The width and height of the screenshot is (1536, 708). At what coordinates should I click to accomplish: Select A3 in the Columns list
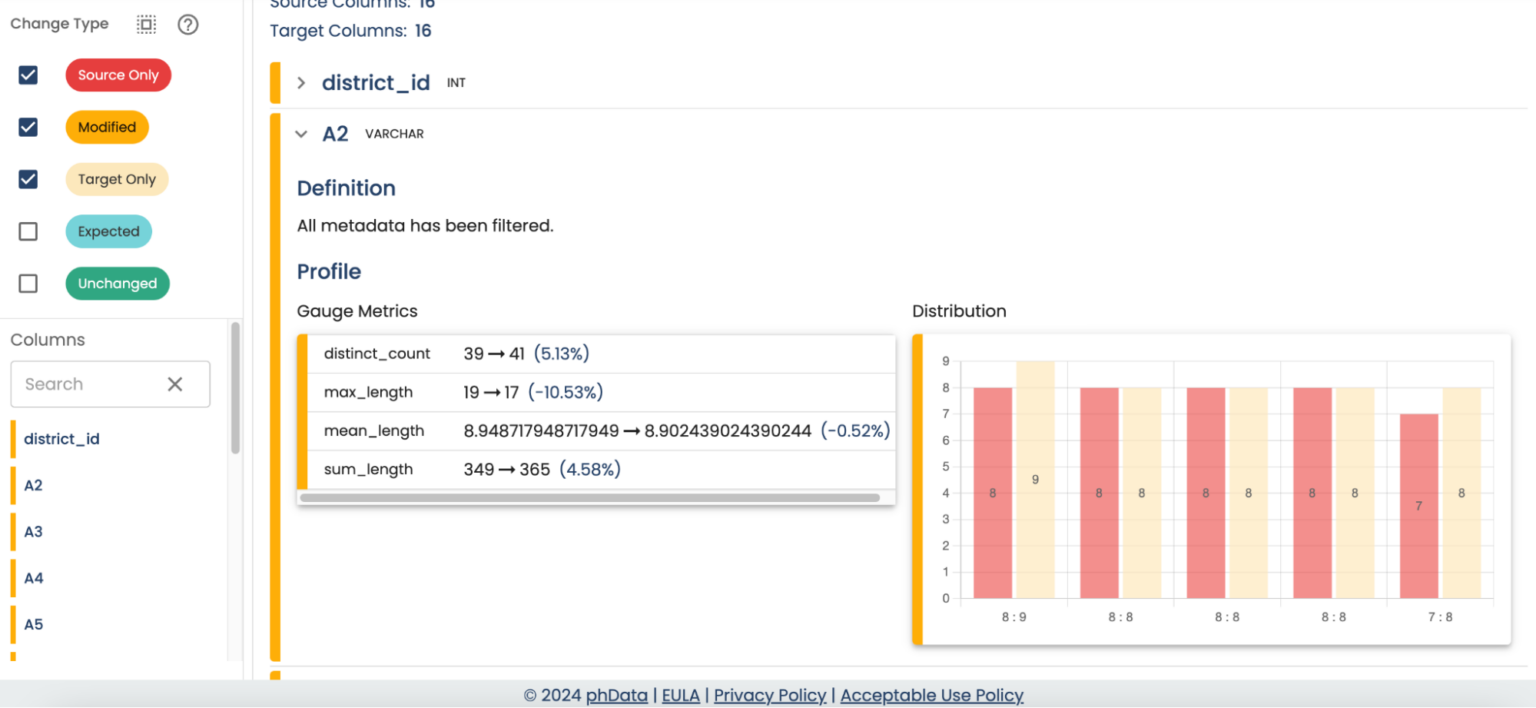(x=33, y=531)
